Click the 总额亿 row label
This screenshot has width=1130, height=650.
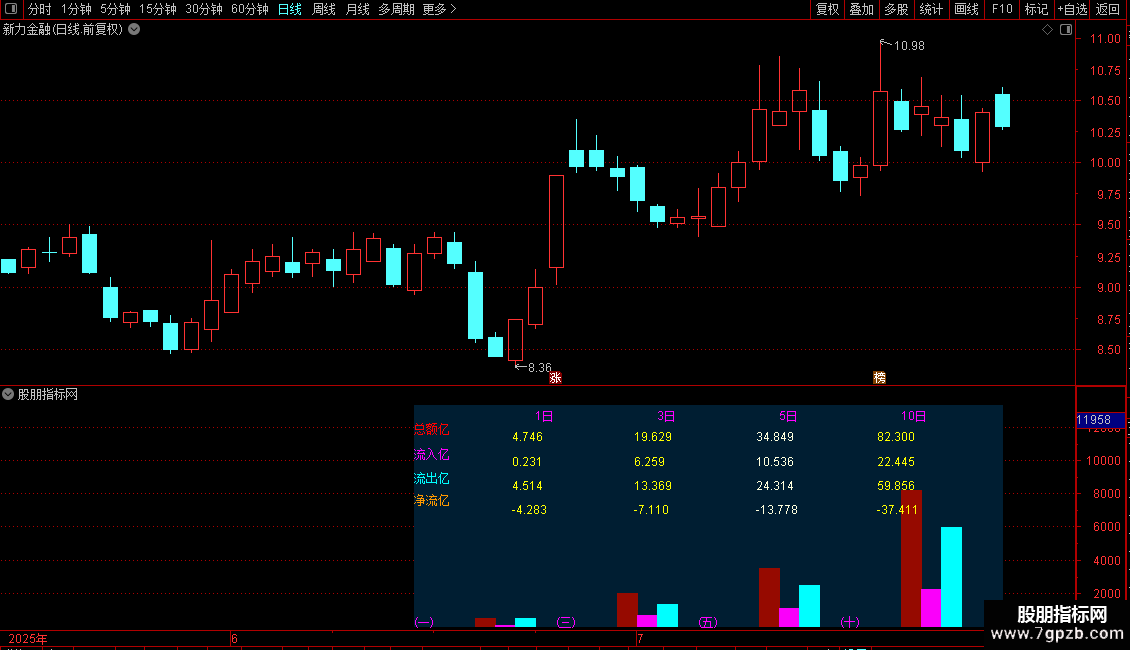click(432, 429)
